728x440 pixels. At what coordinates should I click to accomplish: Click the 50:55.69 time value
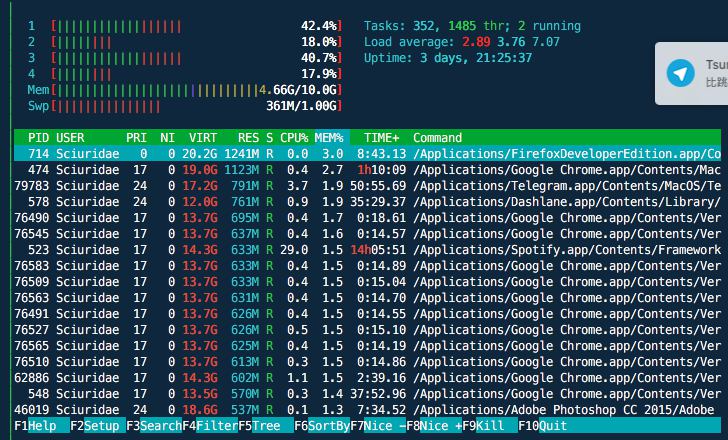[378, 186]
